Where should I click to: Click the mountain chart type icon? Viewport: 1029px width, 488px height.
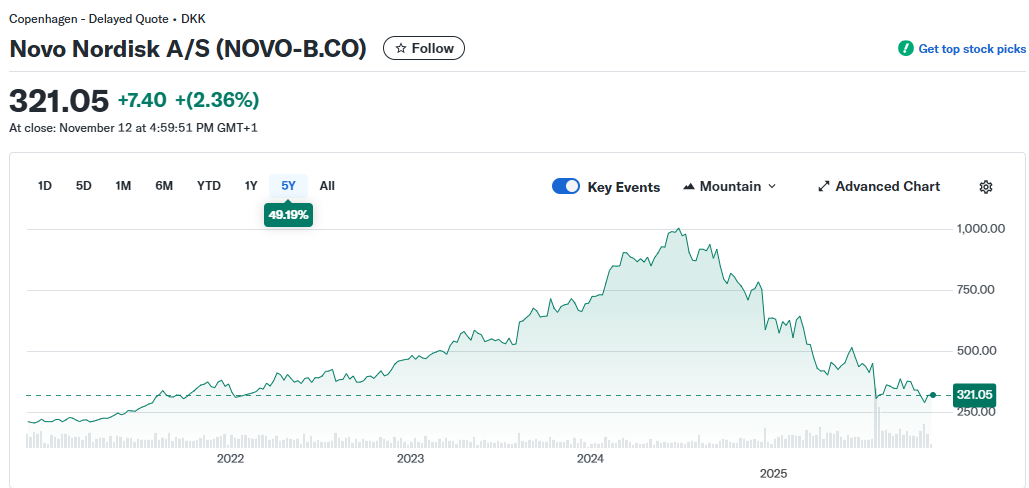[688, 187]
